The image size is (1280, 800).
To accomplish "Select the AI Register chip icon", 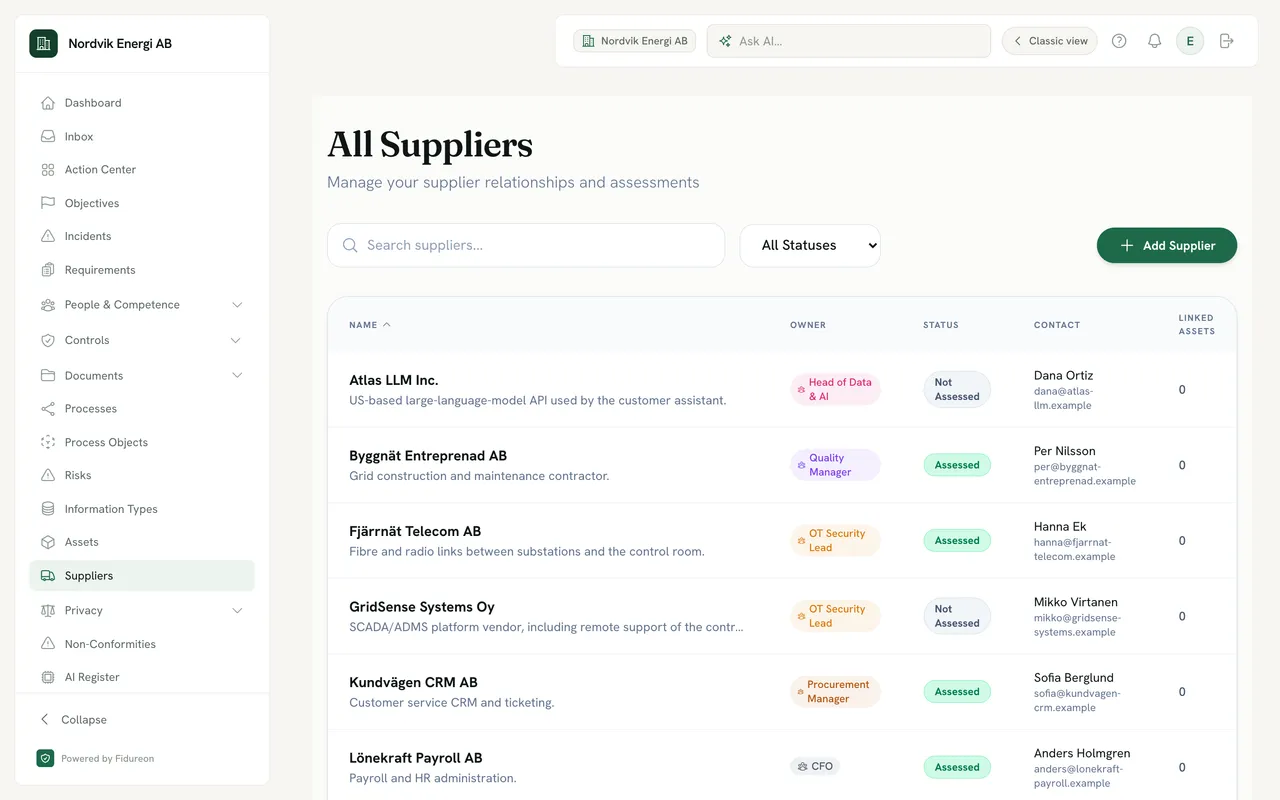I will point(47,677).
